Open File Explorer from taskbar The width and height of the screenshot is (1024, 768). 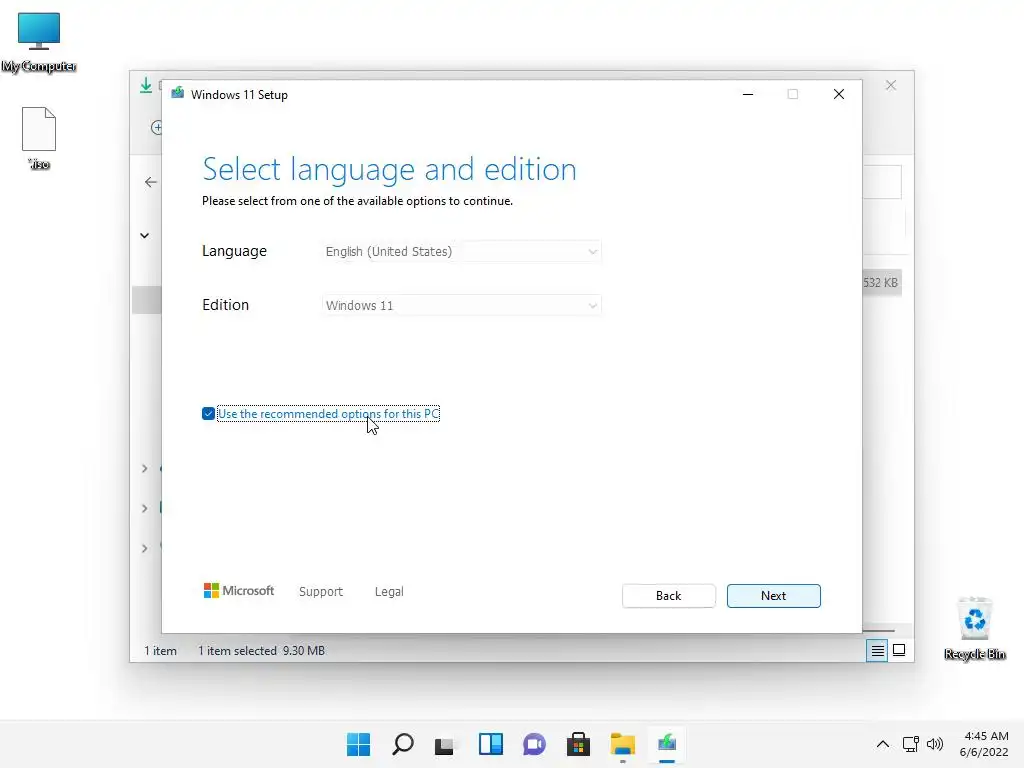point(622,744)
